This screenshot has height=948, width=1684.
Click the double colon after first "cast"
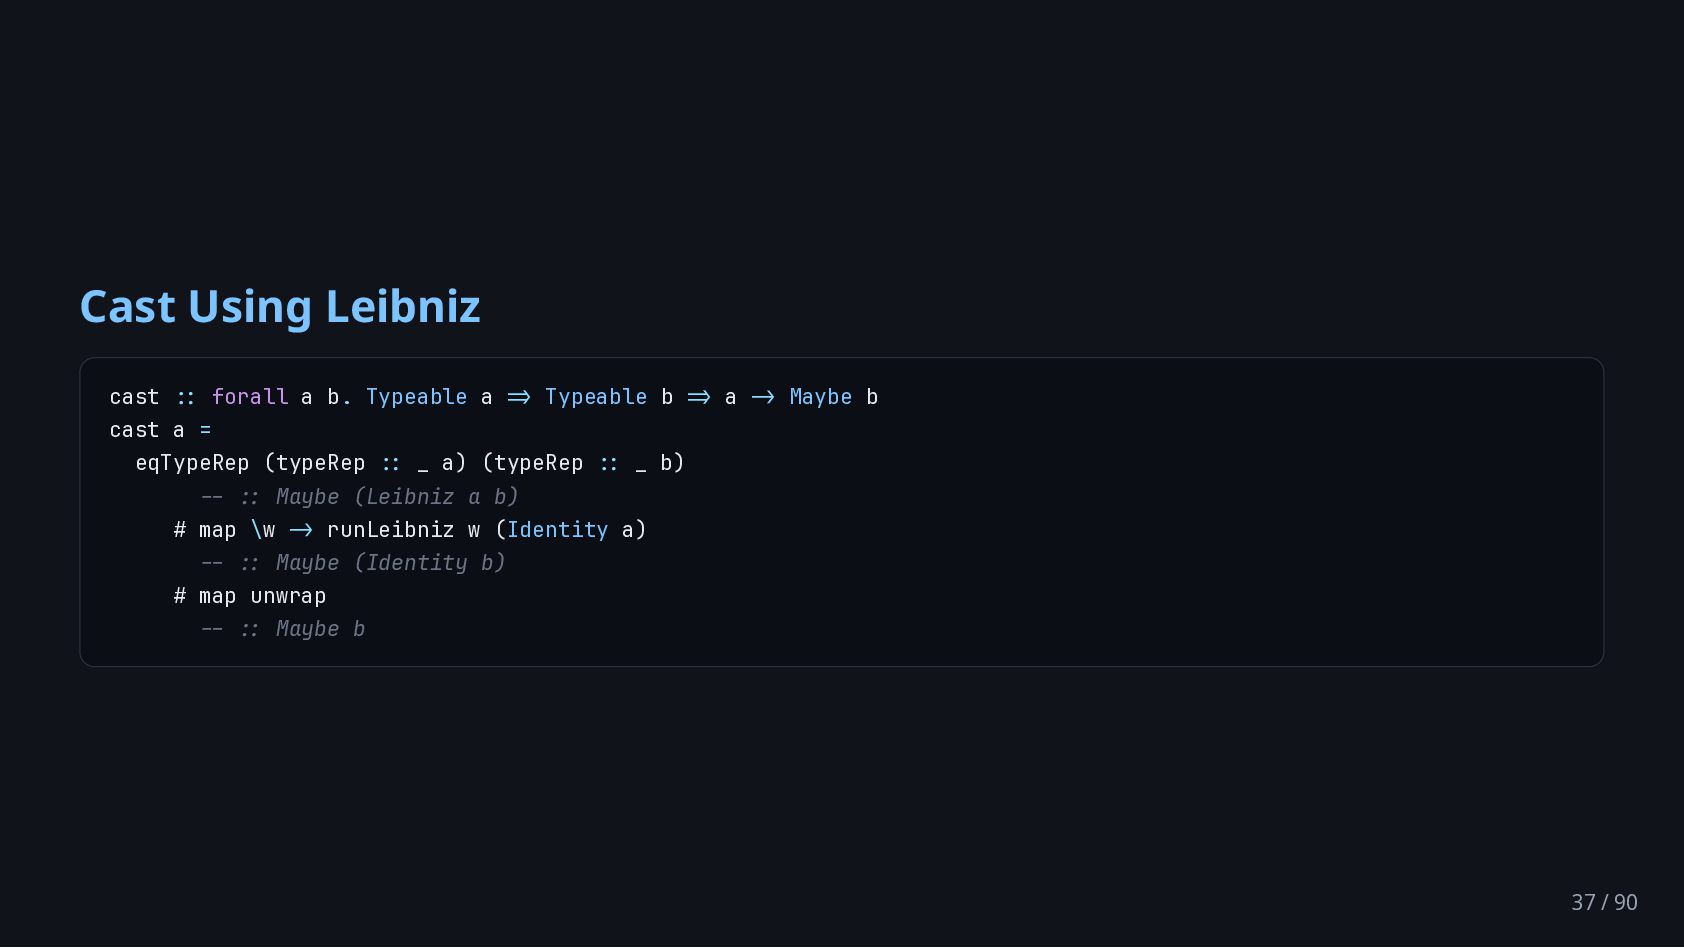tap(186, 397)
